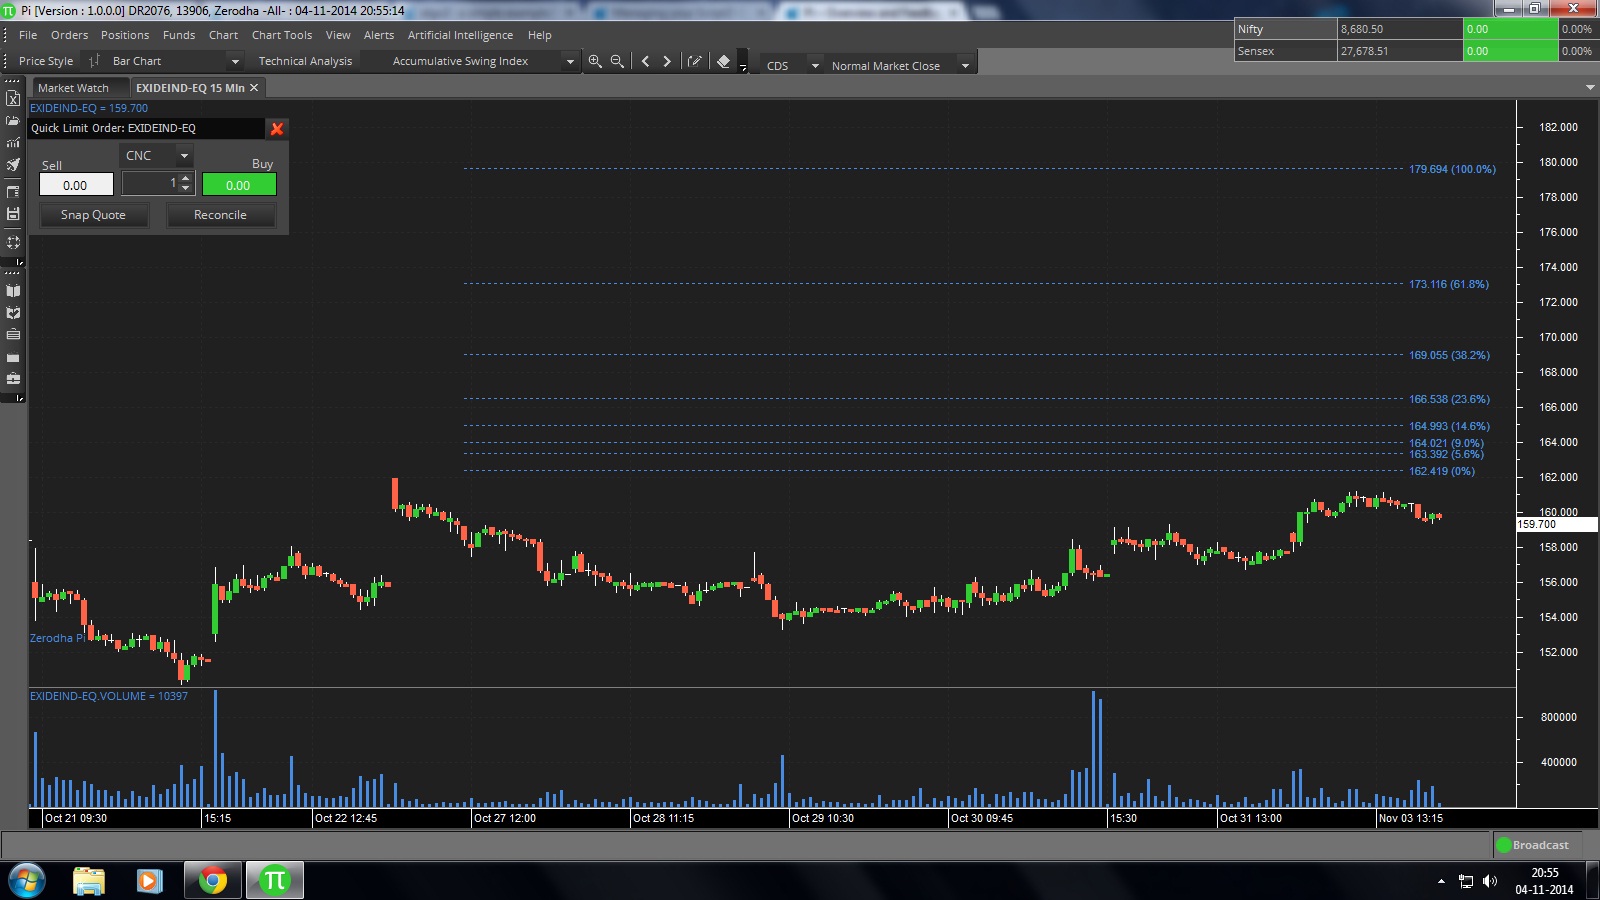Increase order quantity with up stepper
Viewport: 1600px width, 900px height.
point(186,179)
